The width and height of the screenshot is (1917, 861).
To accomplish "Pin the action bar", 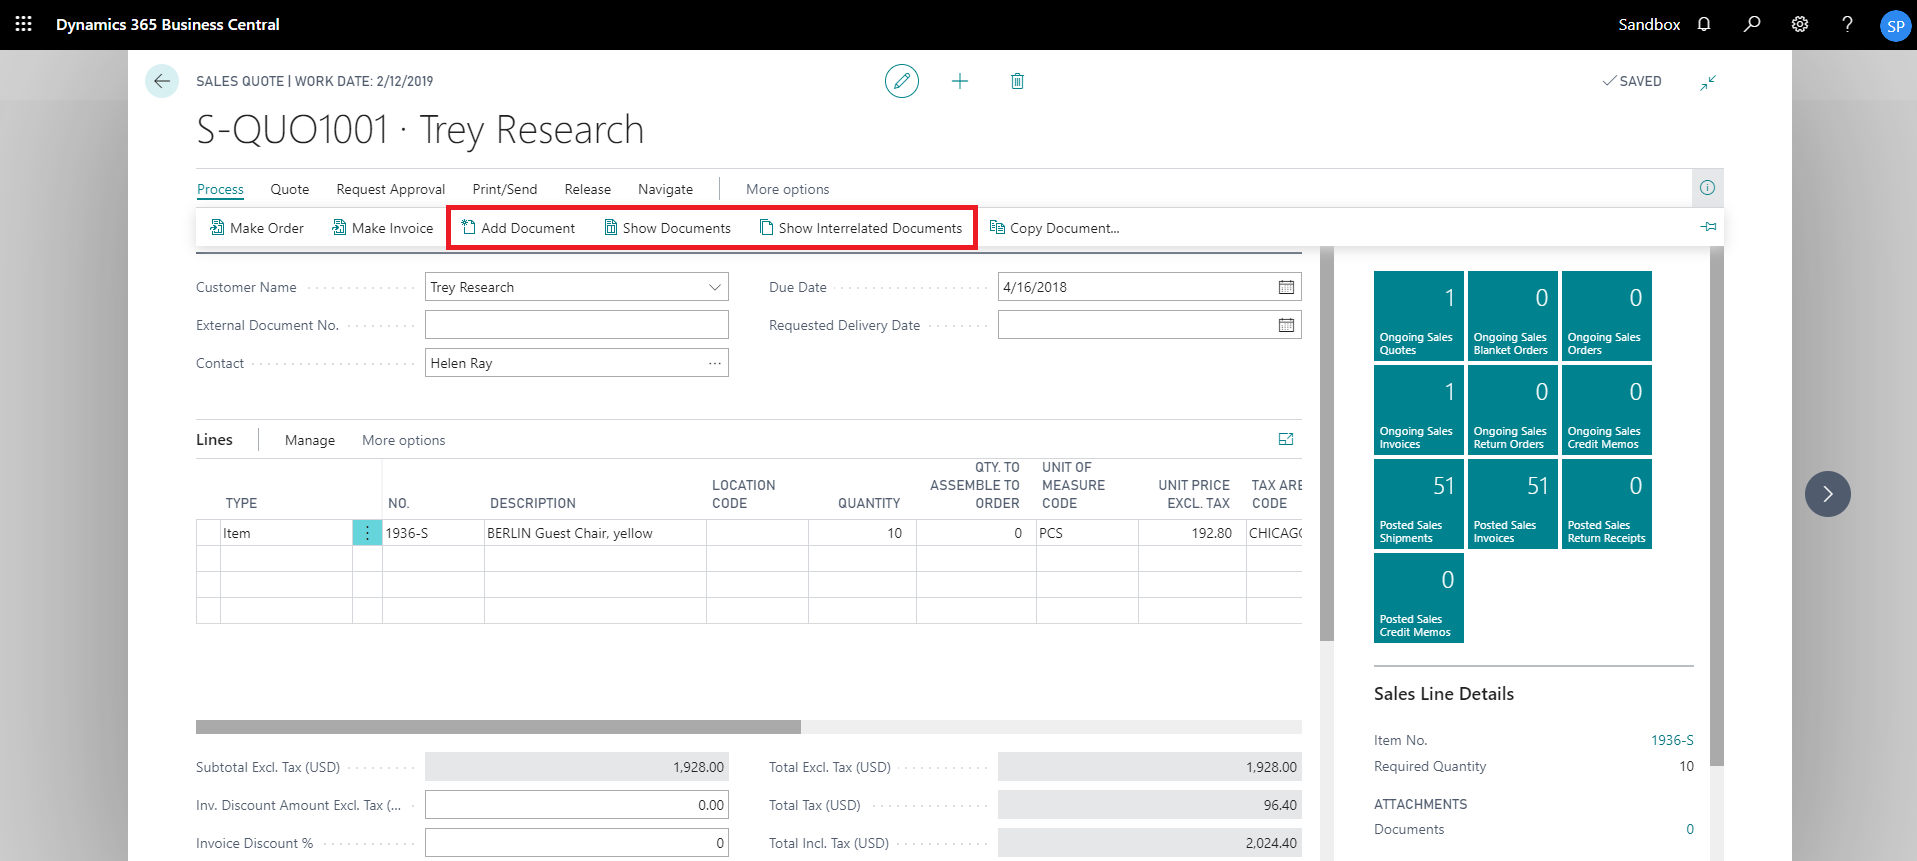I will [x=1708, y=227].
